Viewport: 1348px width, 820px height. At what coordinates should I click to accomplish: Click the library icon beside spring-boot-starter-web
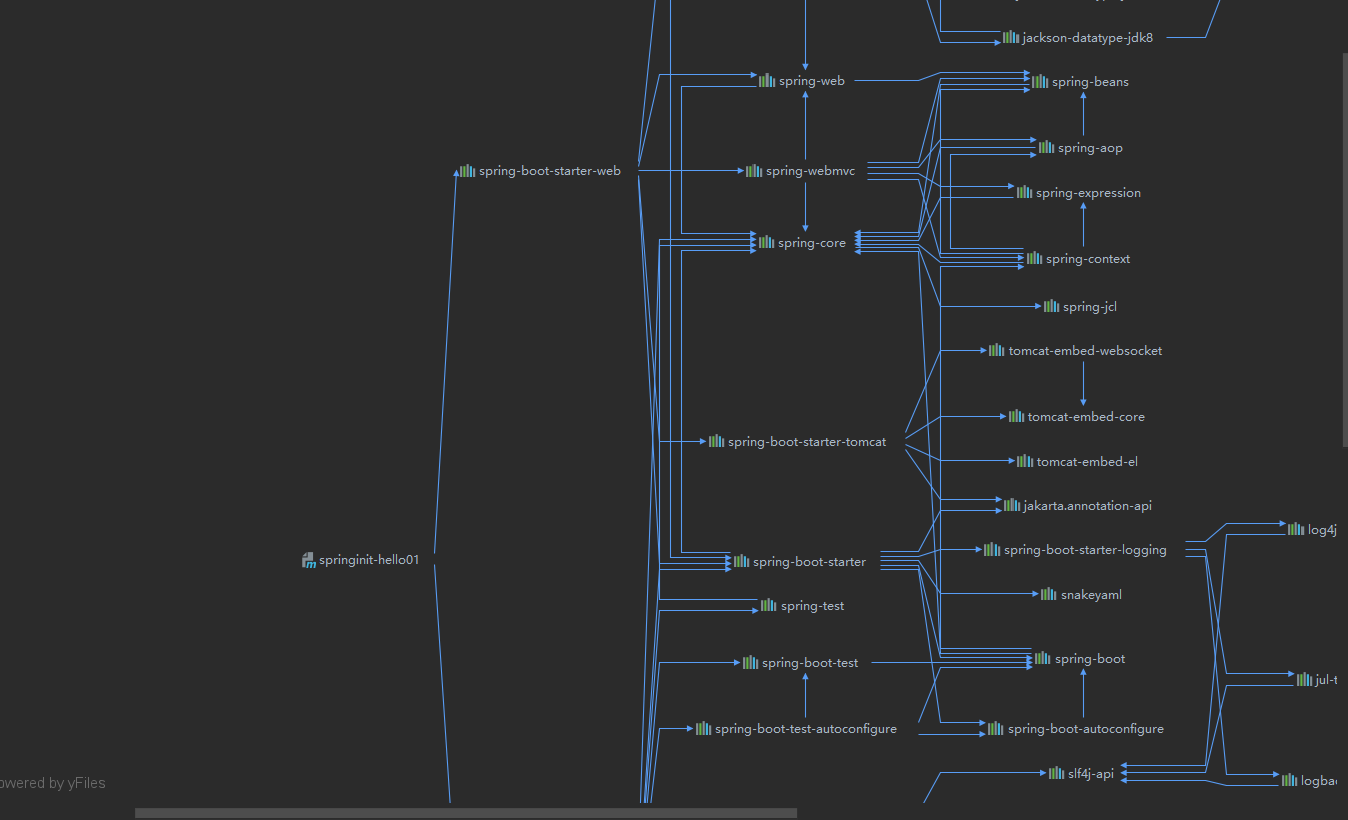click(x=467, y=171)
